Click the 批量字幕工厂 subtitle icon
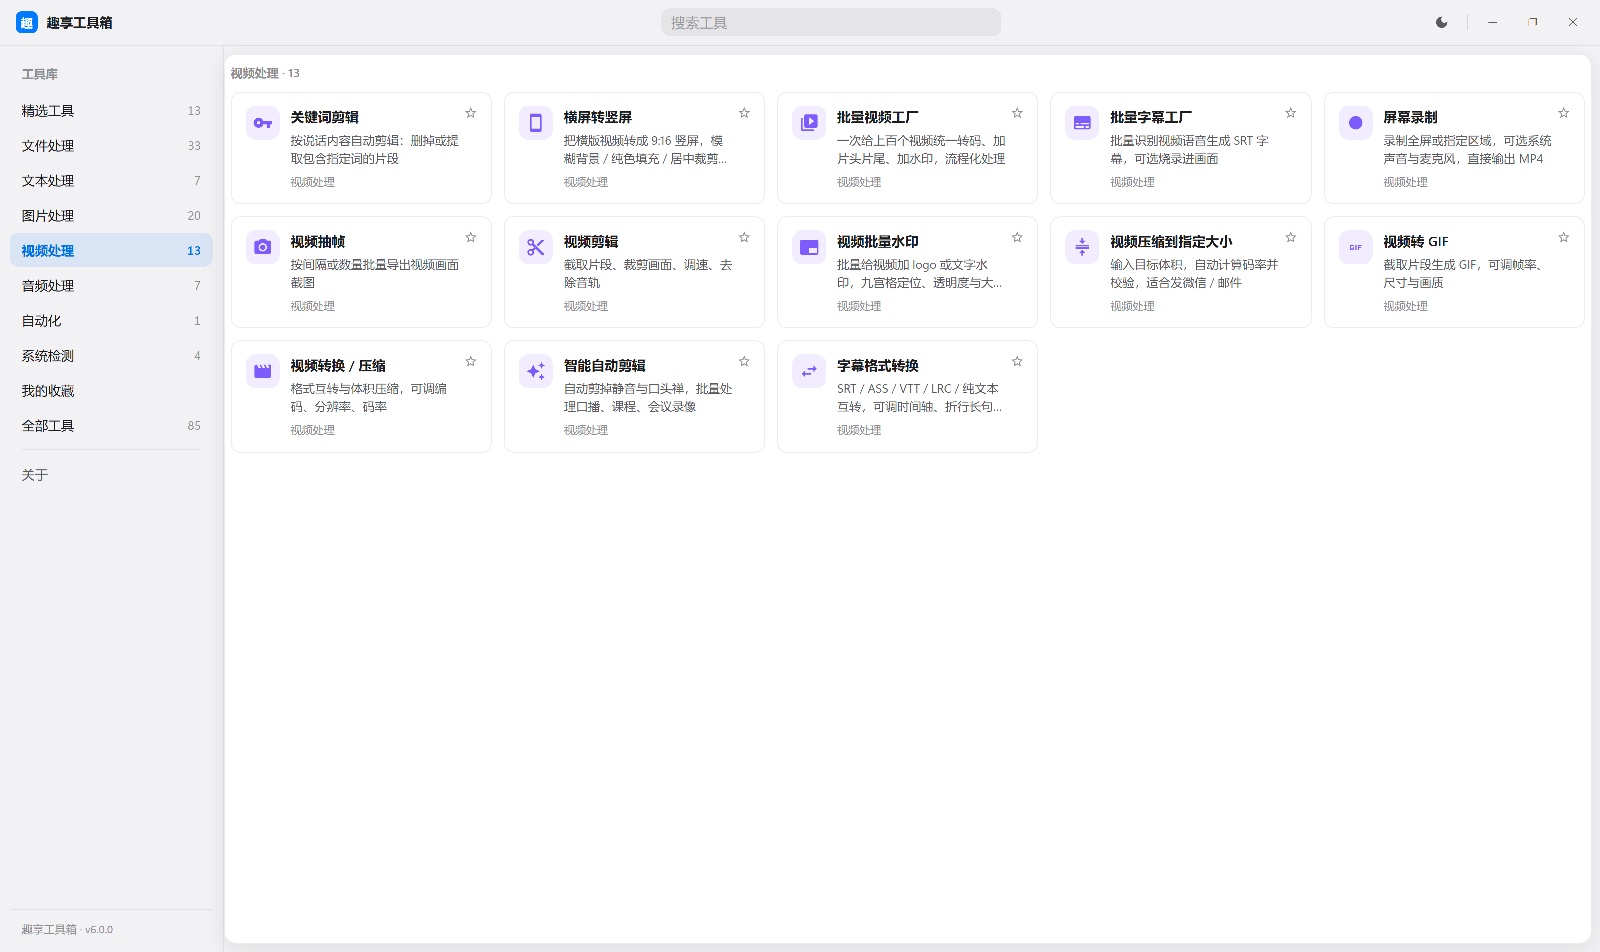 tap(1082, 123)
